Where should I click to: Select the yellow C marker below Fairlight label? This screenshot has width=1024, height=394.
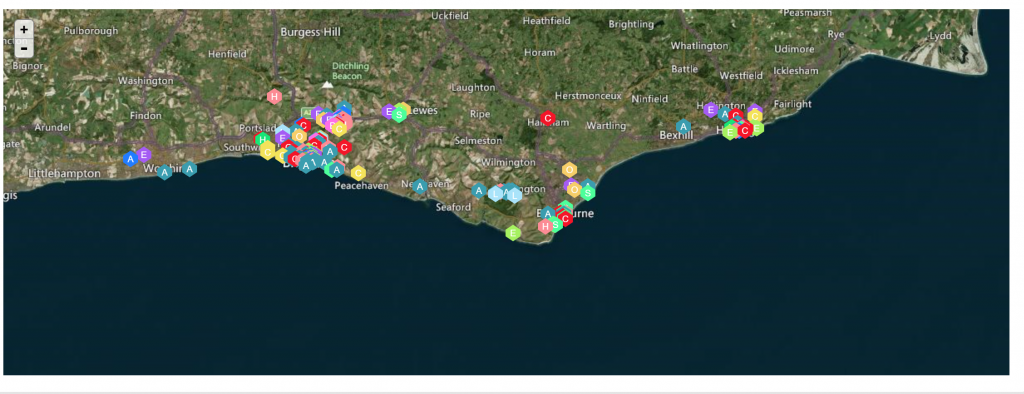pos(755,116)
